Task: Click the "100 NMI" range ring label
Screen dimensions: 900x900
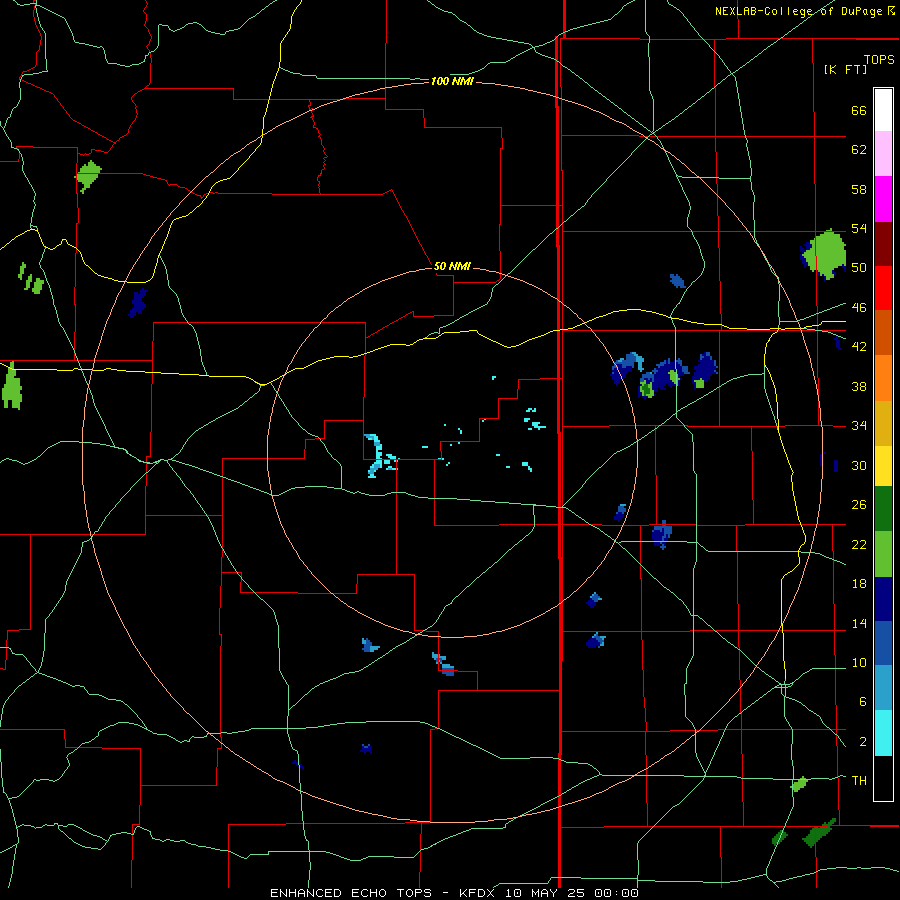Action: click(x=452, y=82)
